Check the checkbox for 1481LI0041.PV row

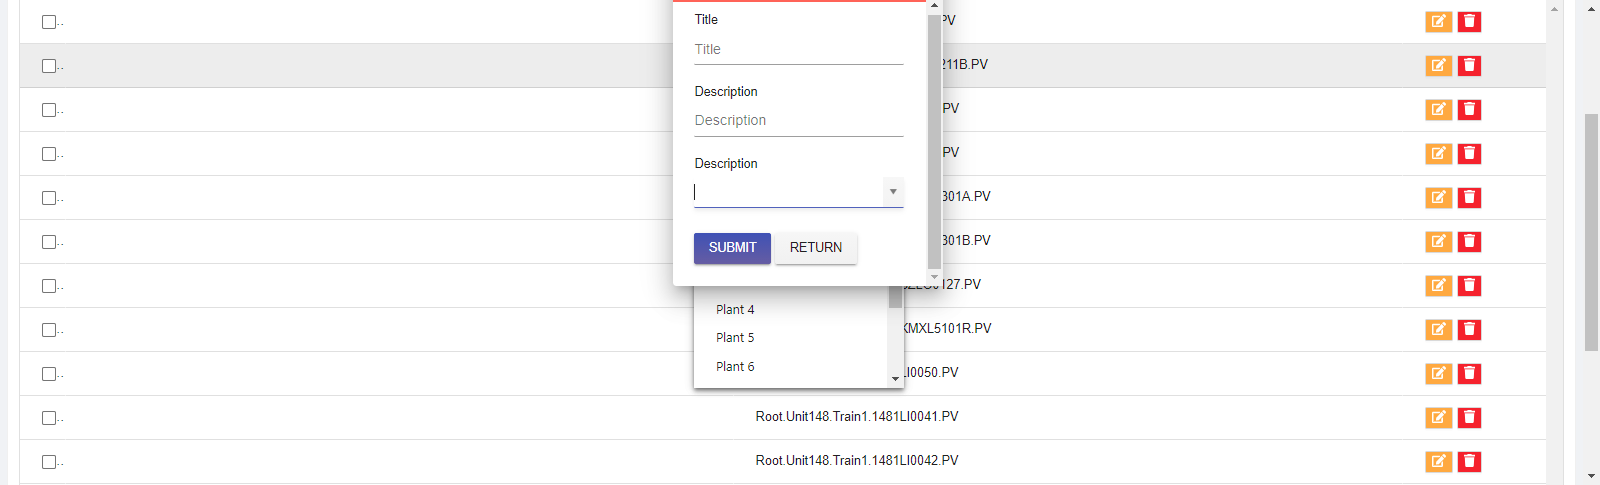[49, 418]
